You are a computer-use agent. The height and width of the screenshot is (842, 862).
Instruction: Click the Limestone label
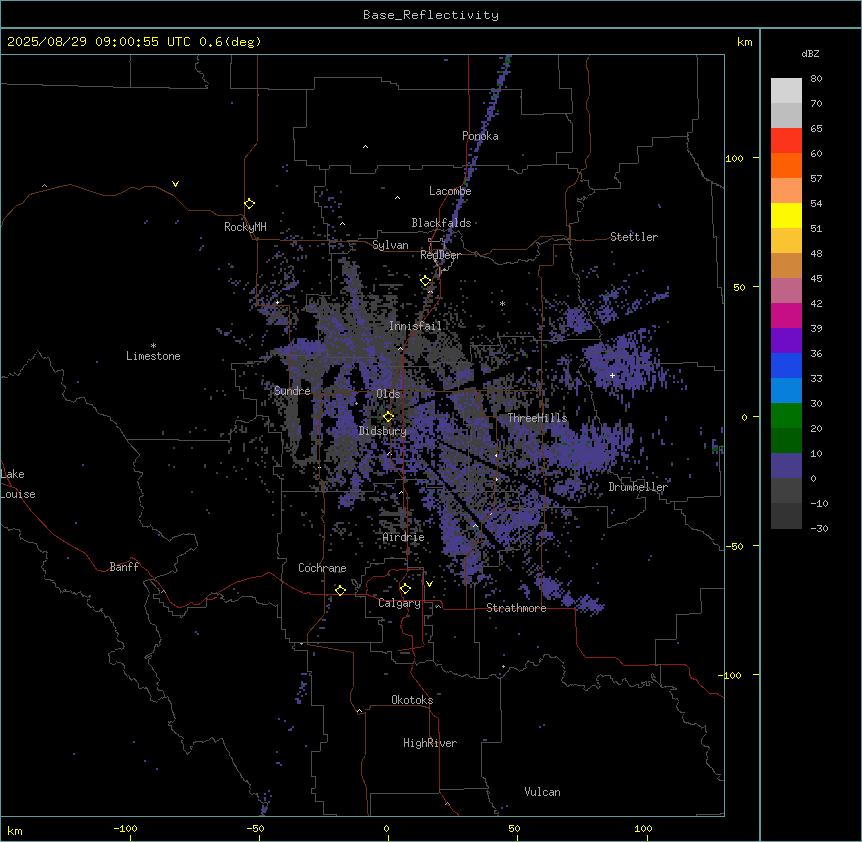pyautogui.click(x=153, y=356)
